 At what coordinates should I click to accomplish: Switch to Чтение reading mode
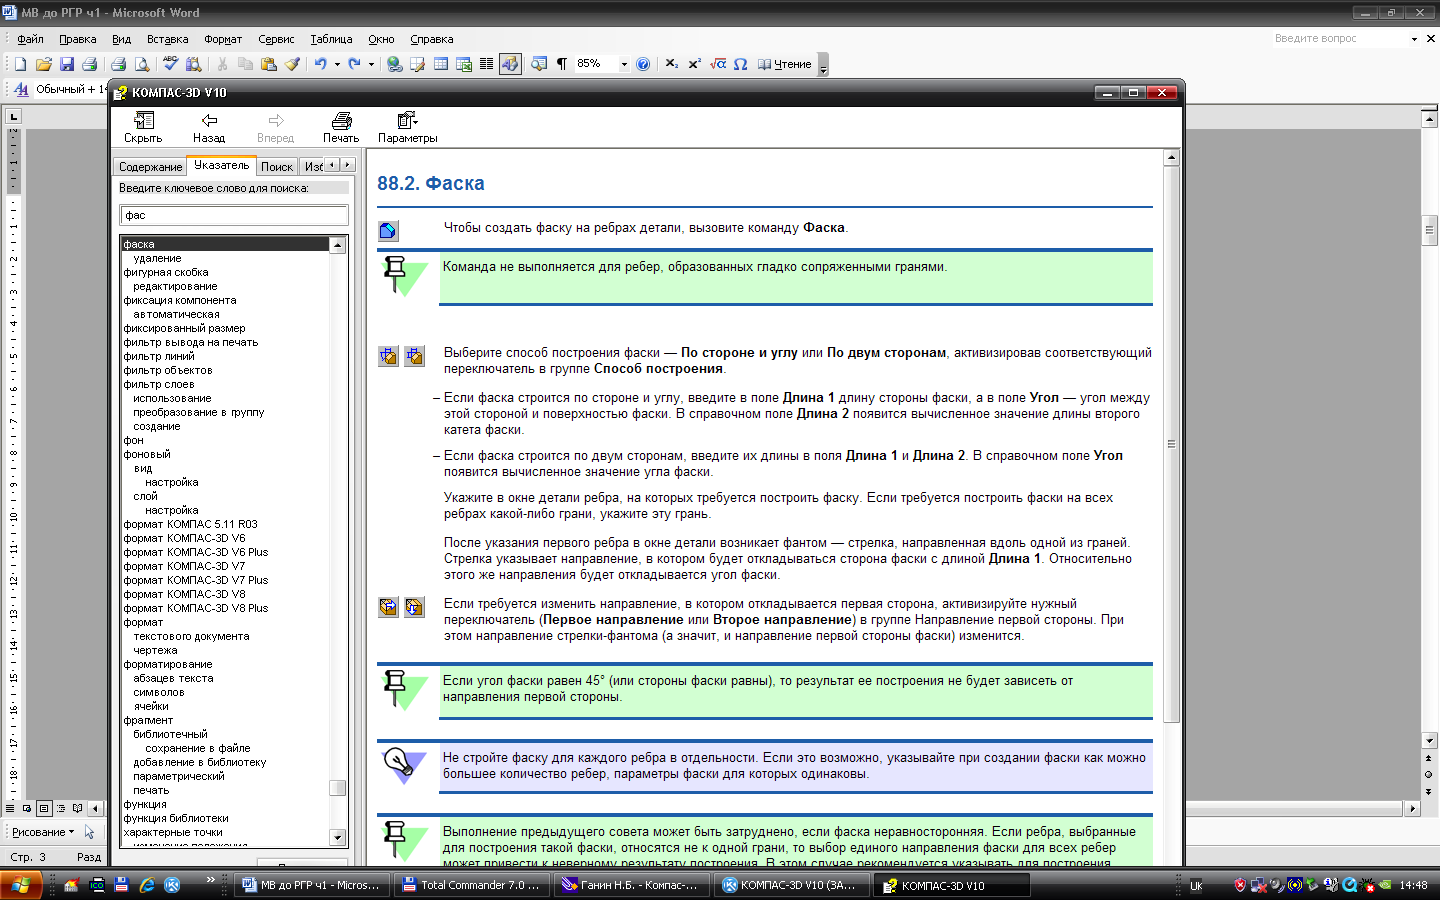(x=784, y=64)
